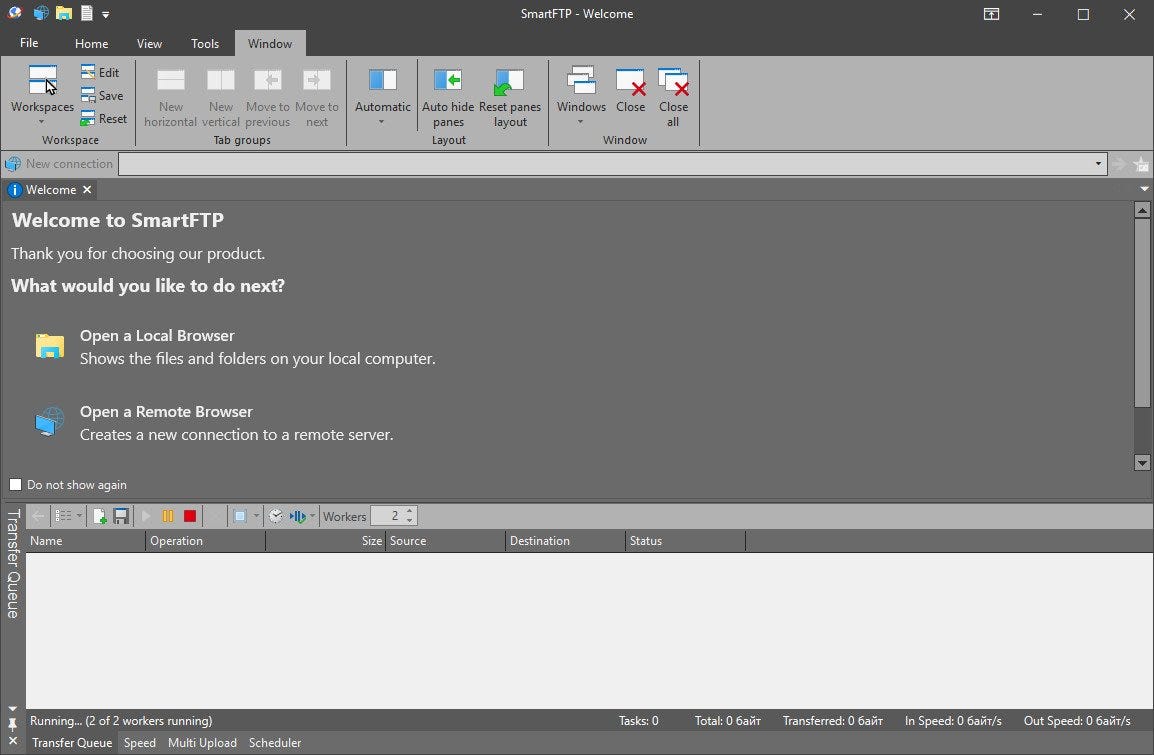
Task: Switch to the Tools ribbon tab
Action: tap(205, 43)
